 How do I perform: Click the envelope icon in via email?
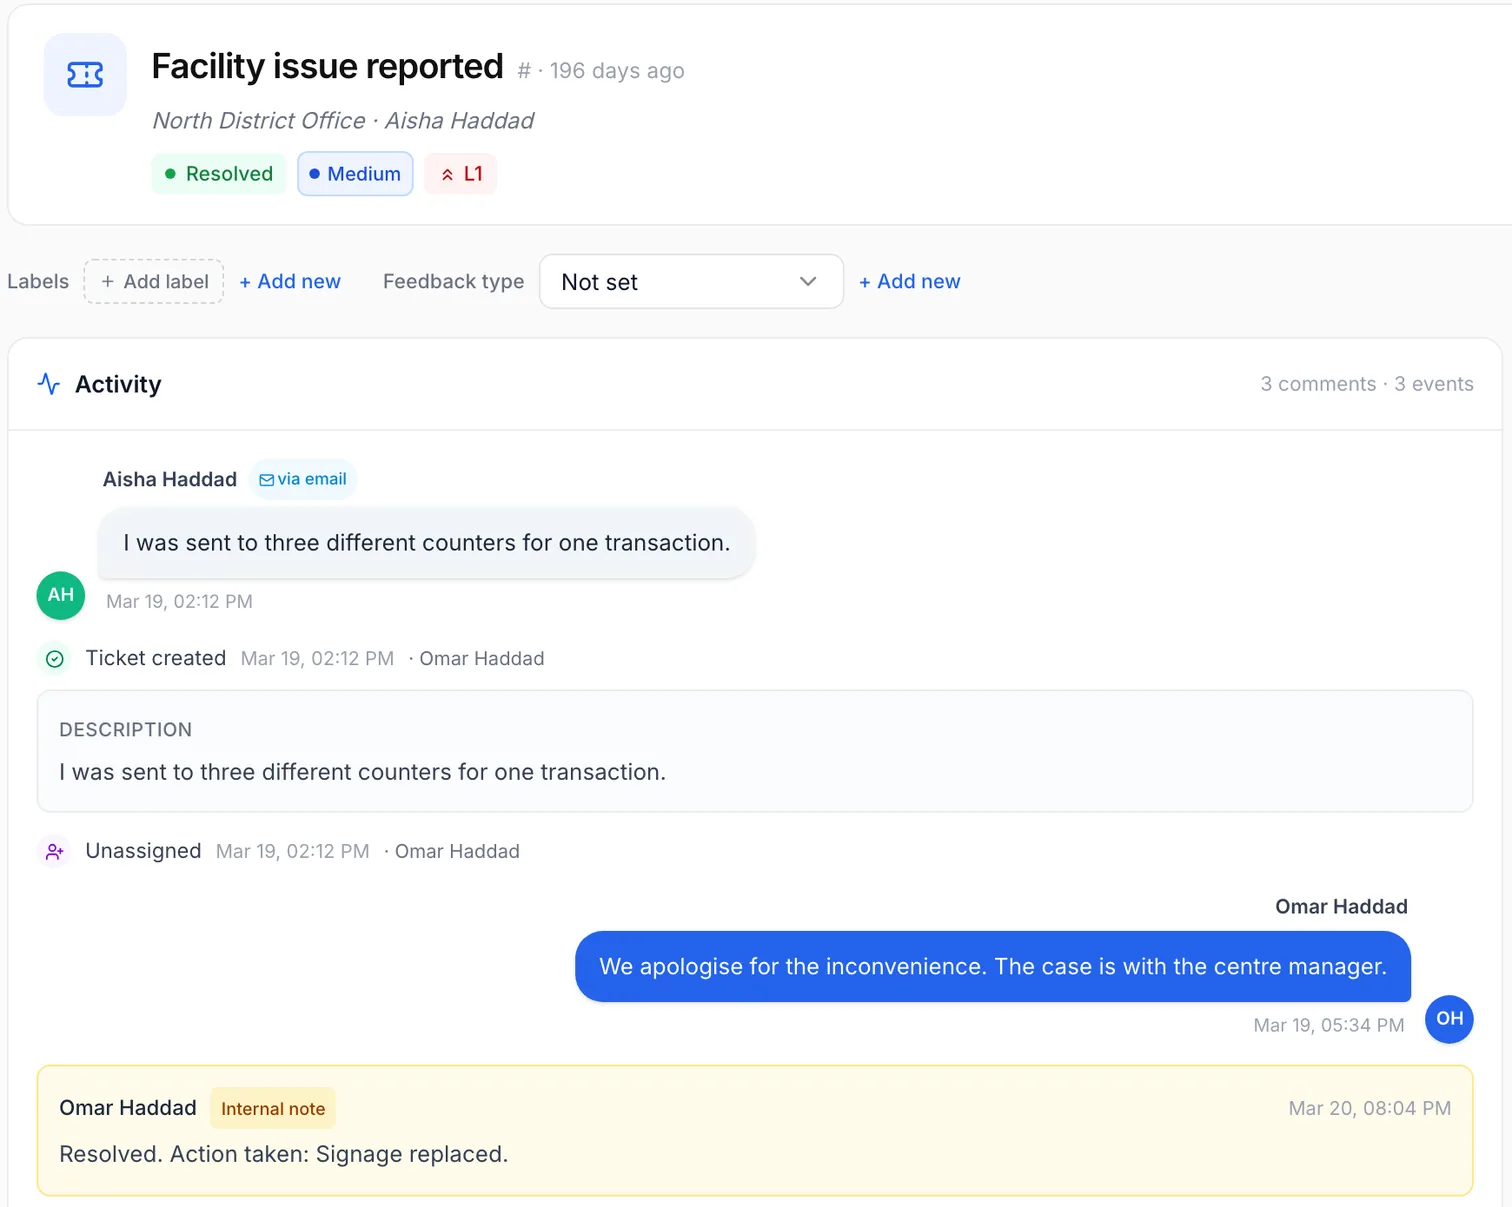click(266, 480)
